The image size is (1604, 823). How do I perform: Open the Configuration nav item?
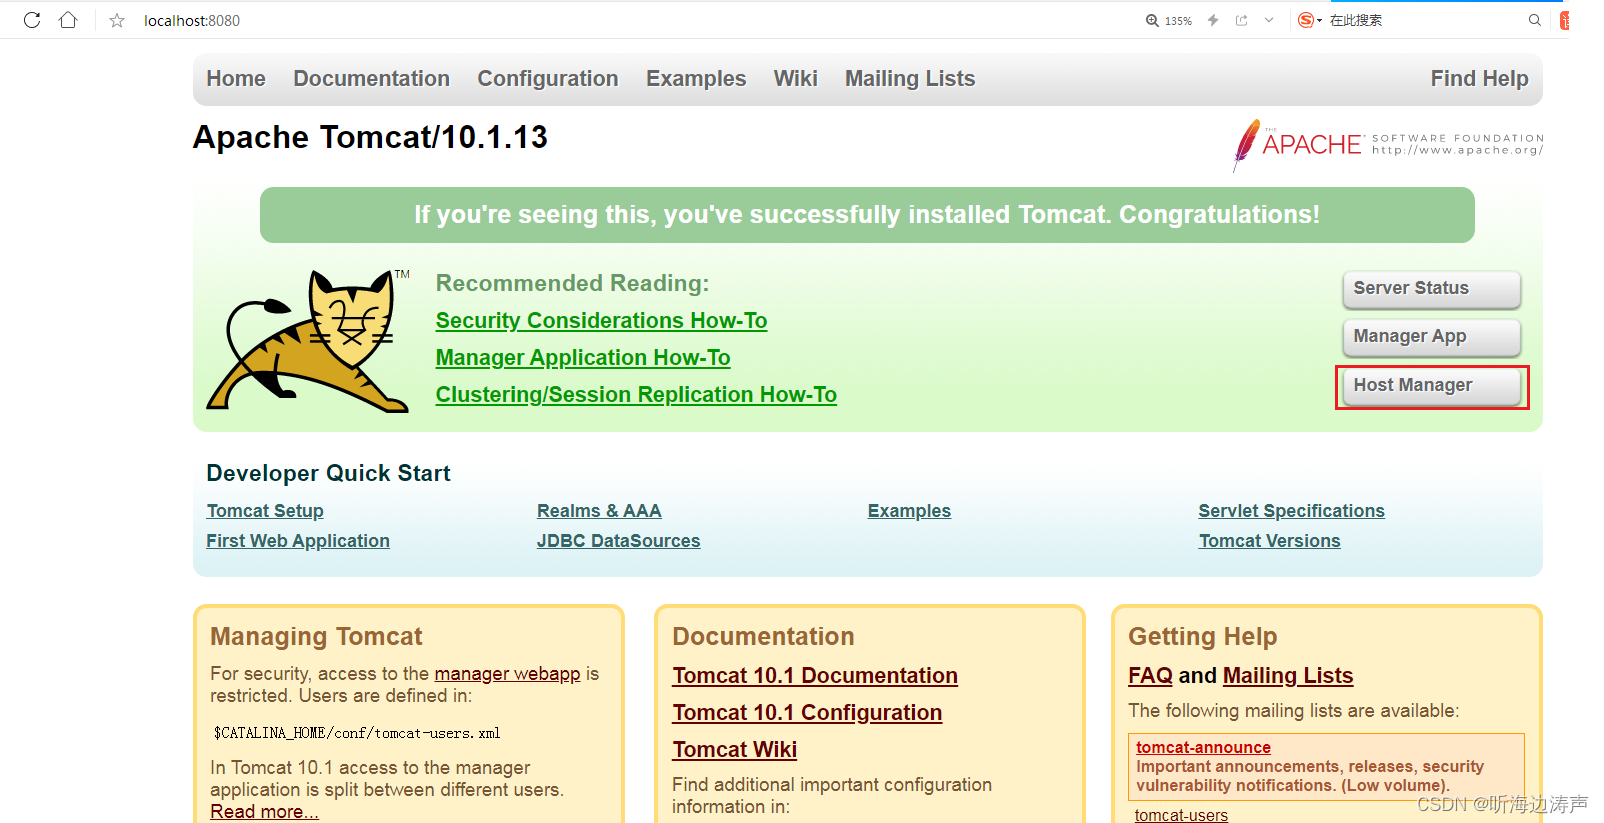547,78
